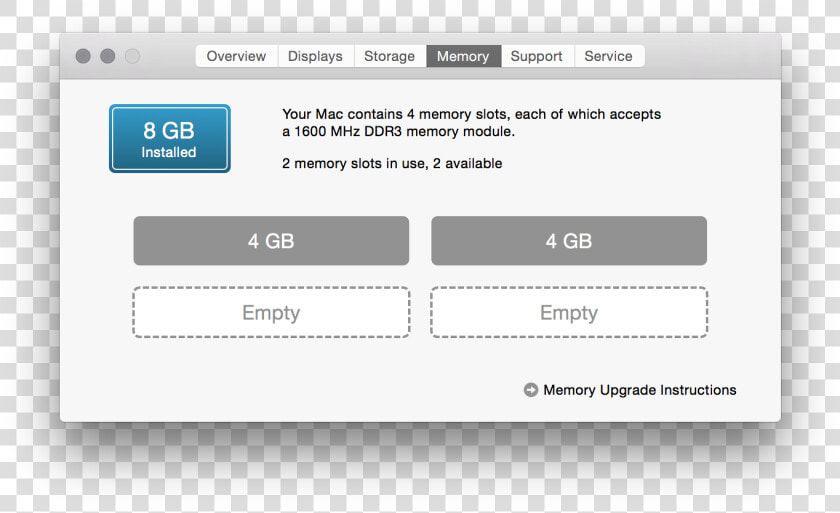Click the '8 GB' text in the badge
Image resolution: width=840 pixels, height=513 pixels.
[169, 131]
